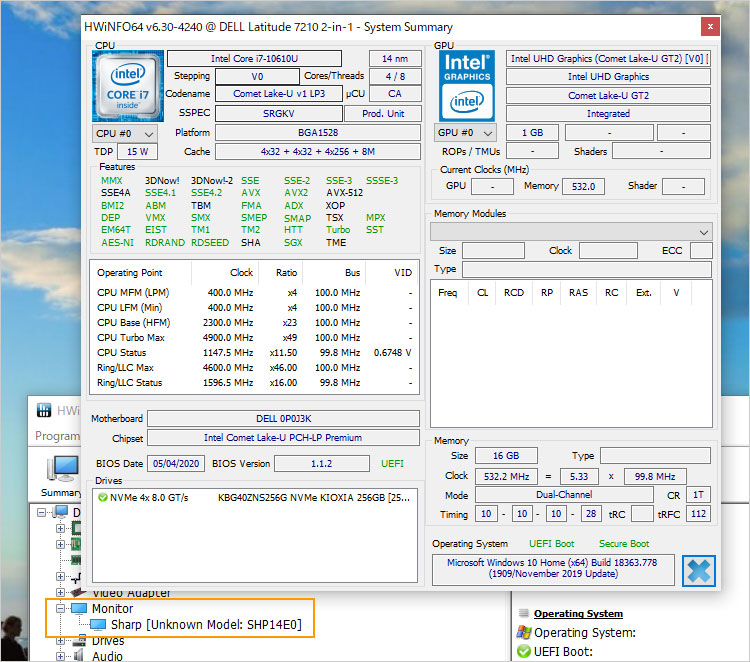Close the System Summary window
Image resolution: width=750 pixels, height=662 pixels.
710,26
